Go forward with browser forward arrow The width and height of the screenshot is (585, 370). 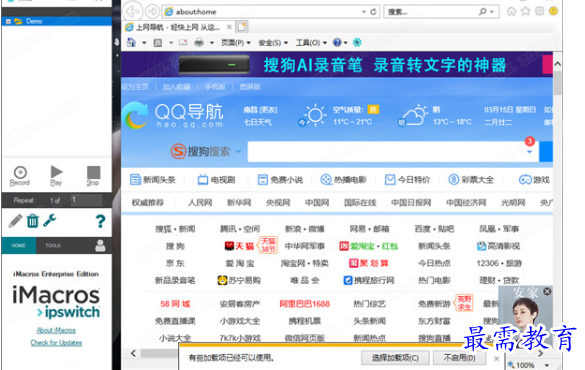pyautogui.click(x=152, y=12)
